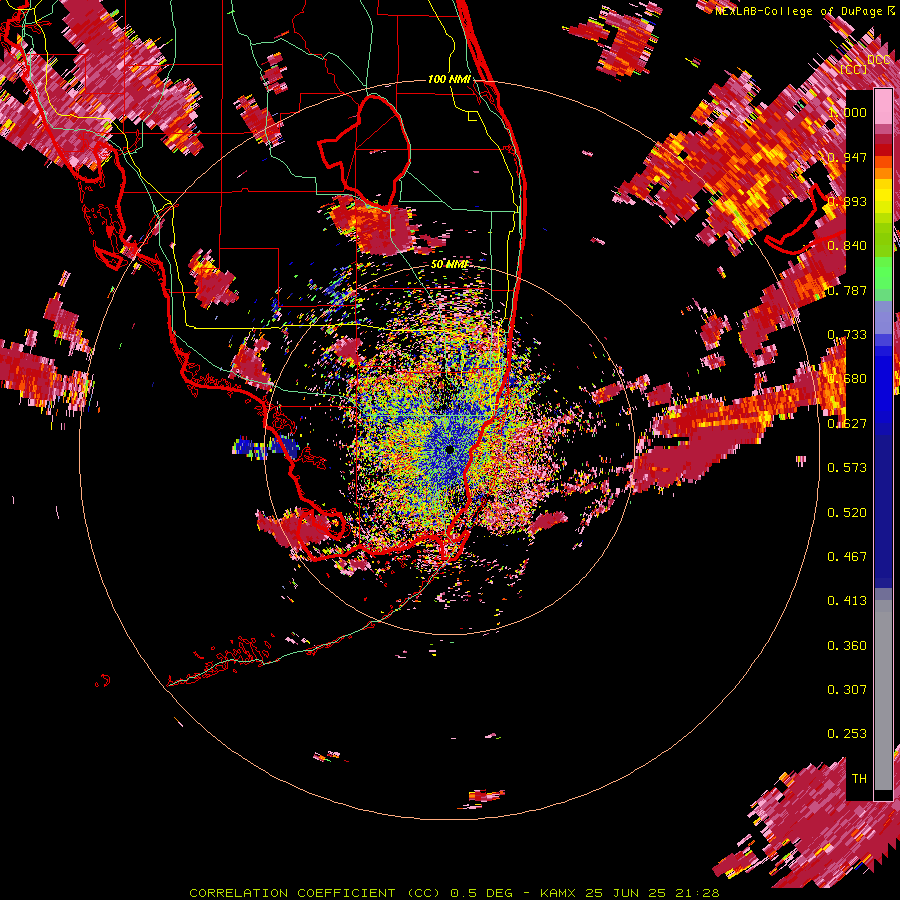Click the 0.5 DEG elevation text
This screenshot has height=900, width=900.
482,893
